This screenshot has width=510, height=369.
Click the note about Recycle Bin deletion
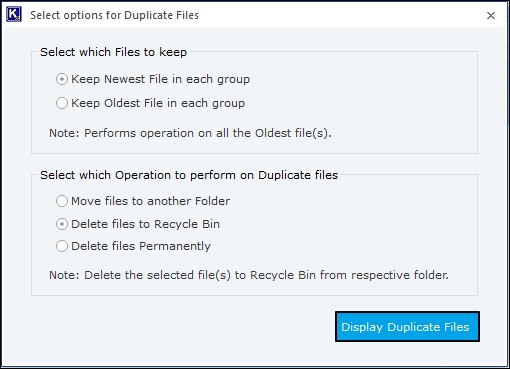tap(249, 275)
